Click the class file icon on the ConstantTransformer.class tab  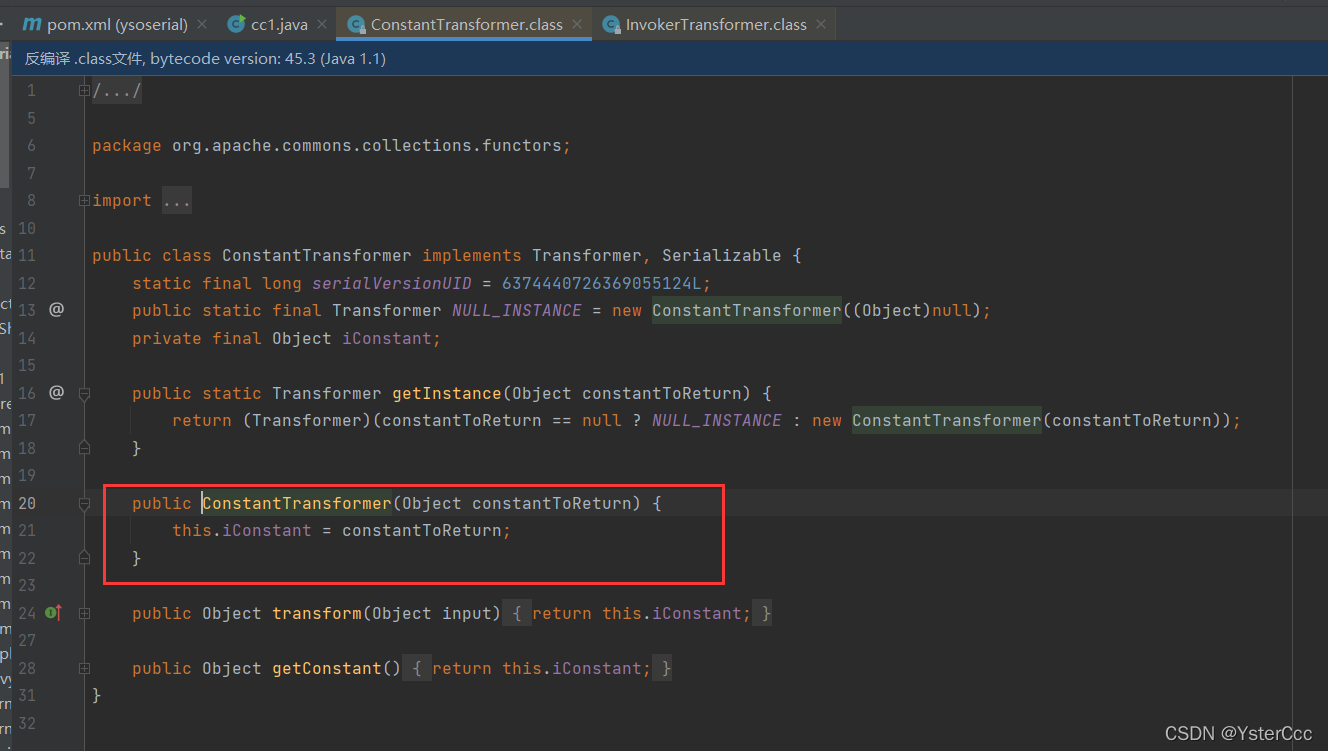(355, 24)
